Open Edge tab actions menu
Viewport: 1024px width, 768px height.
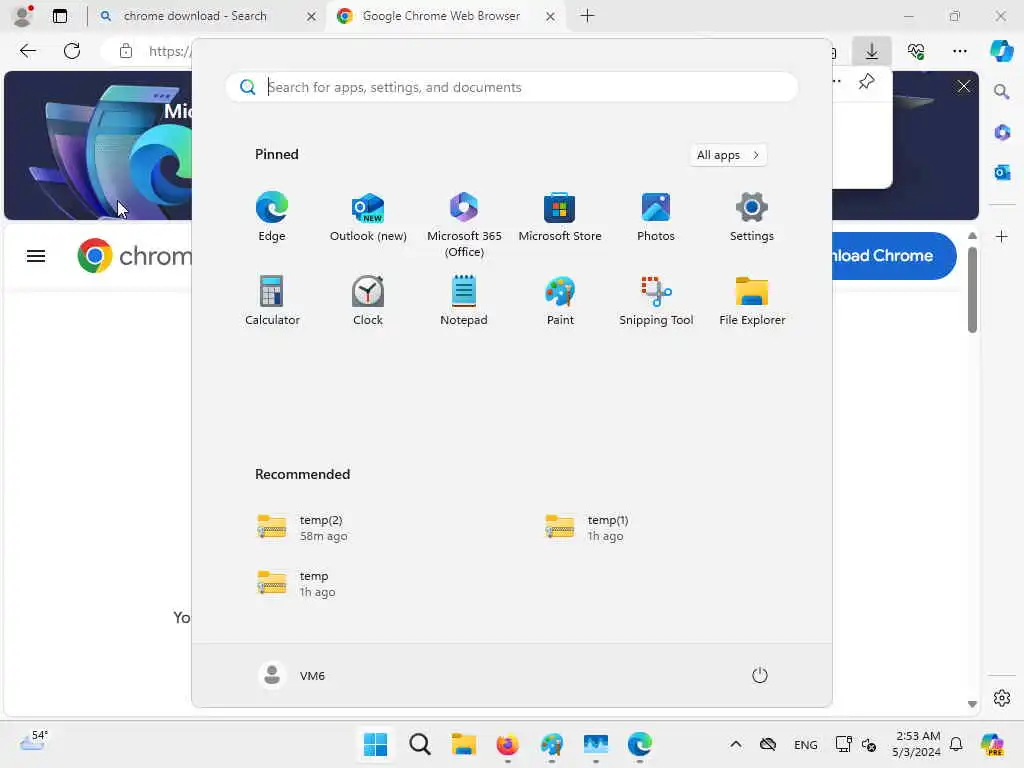[x=59, y=16]
